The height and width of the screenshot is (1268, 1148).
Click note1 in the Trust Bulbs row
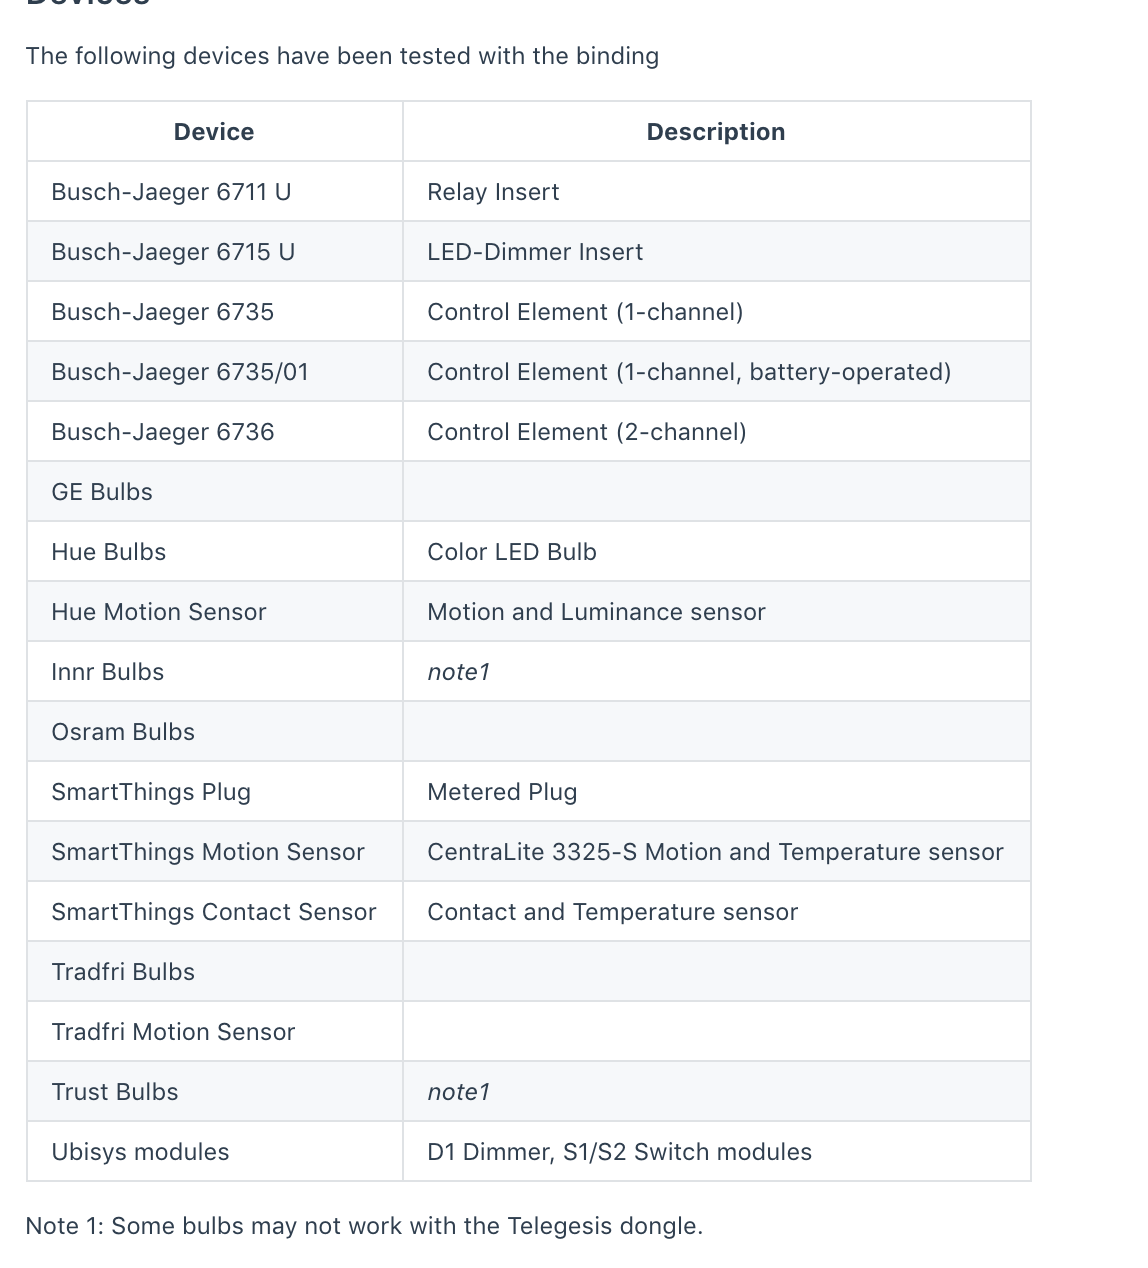(x=459, y=1092)
